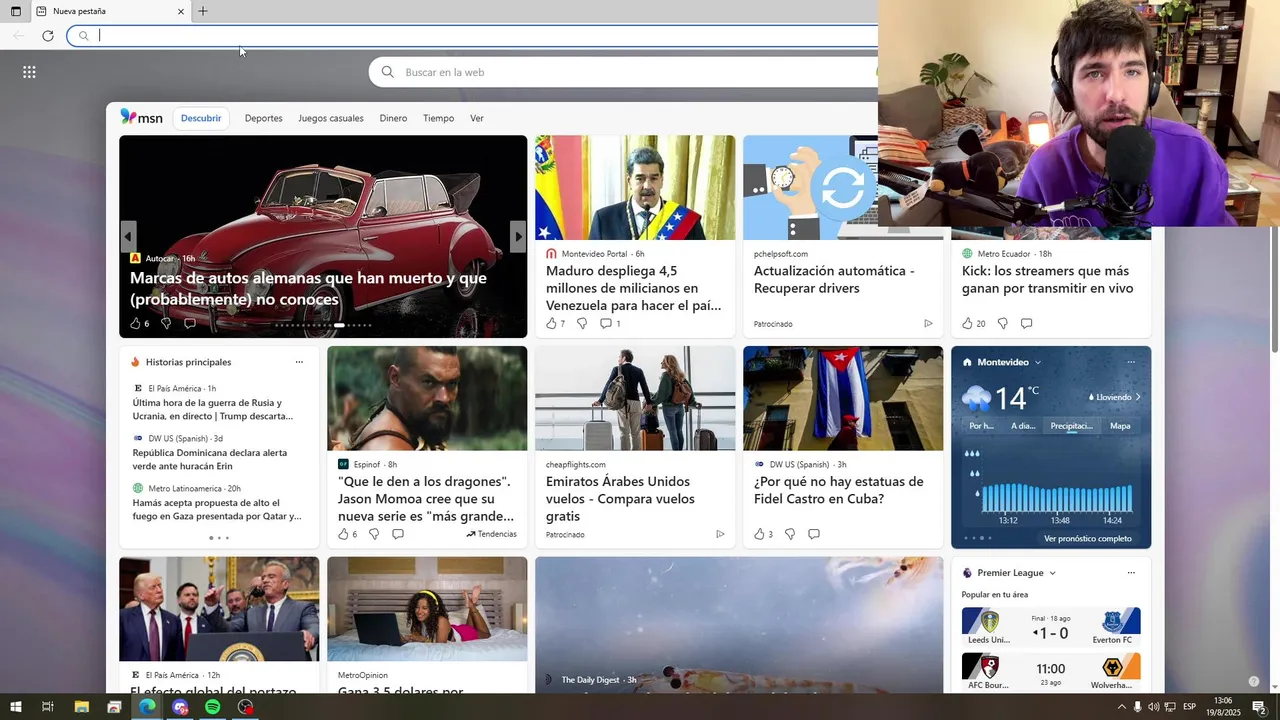The height and width of the screenshot is (720, 1280).
Task: Comment on the Jason Momoa article
Action: [398, 535]
